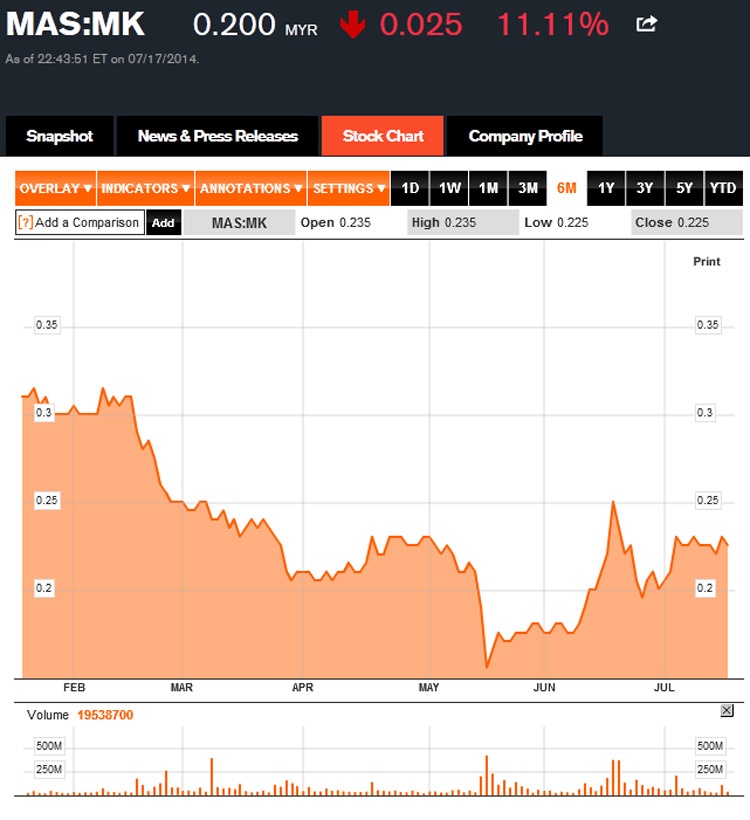Viewport: 750px width, 820px height.
Task: Switch to the Snapshot tab
Action: (x=59, y=136)
